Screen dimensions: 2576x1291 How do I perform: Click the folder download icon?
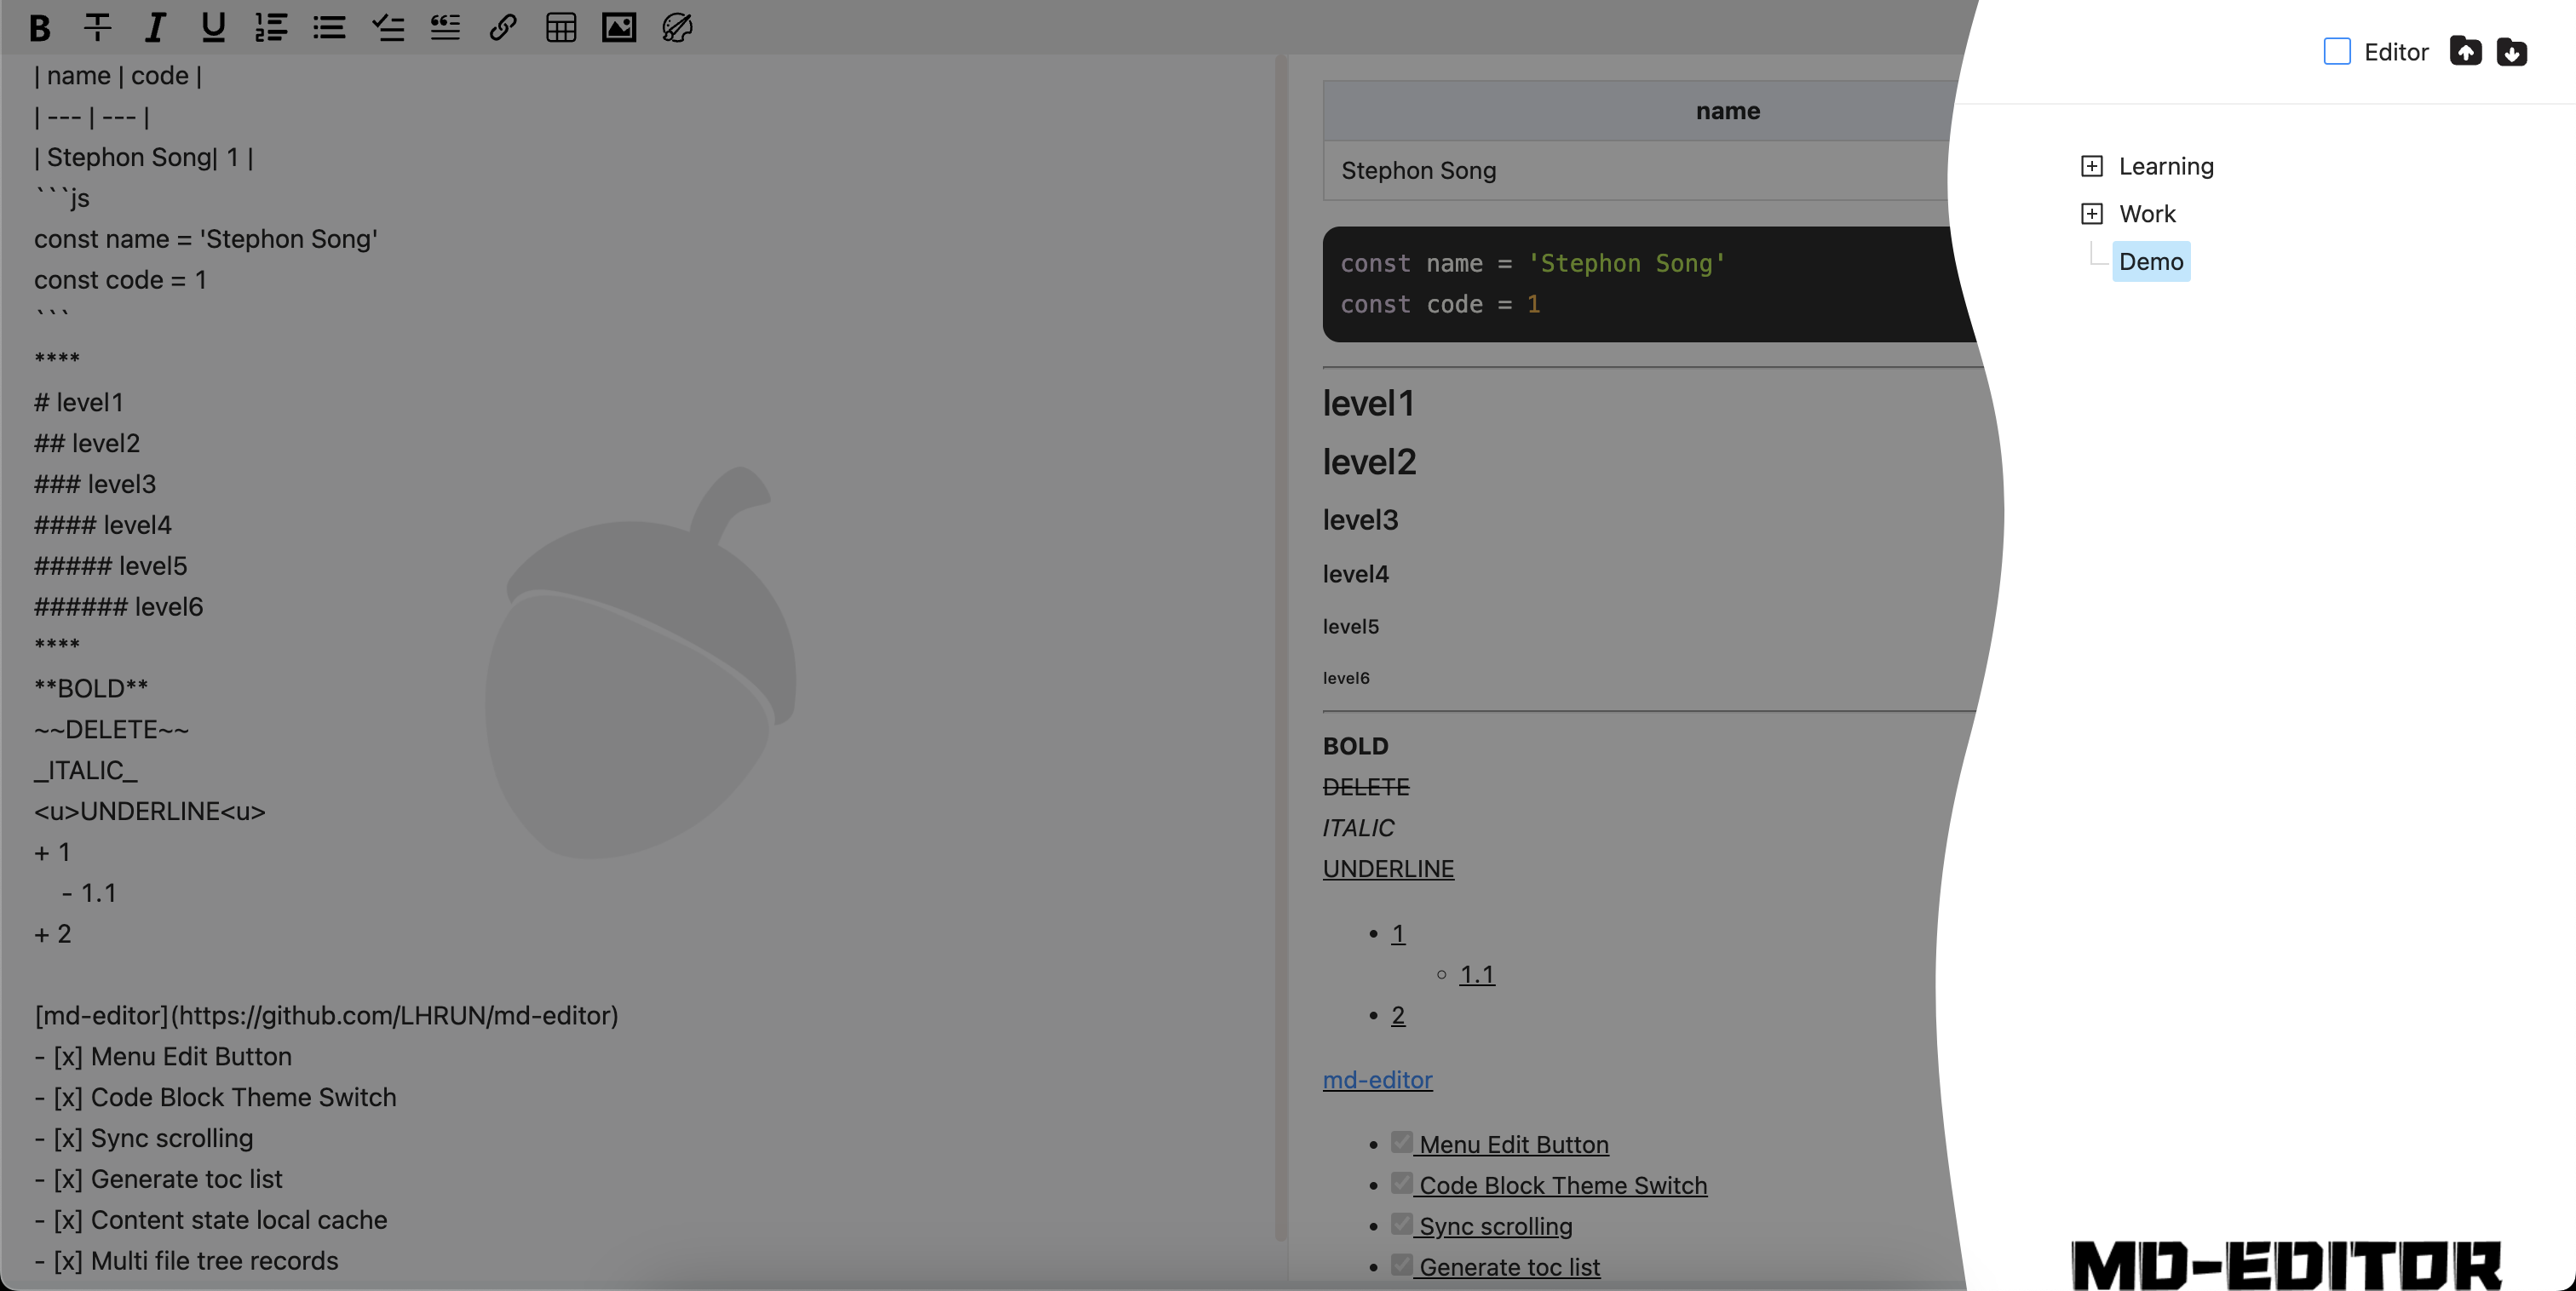pos(2511,51)
